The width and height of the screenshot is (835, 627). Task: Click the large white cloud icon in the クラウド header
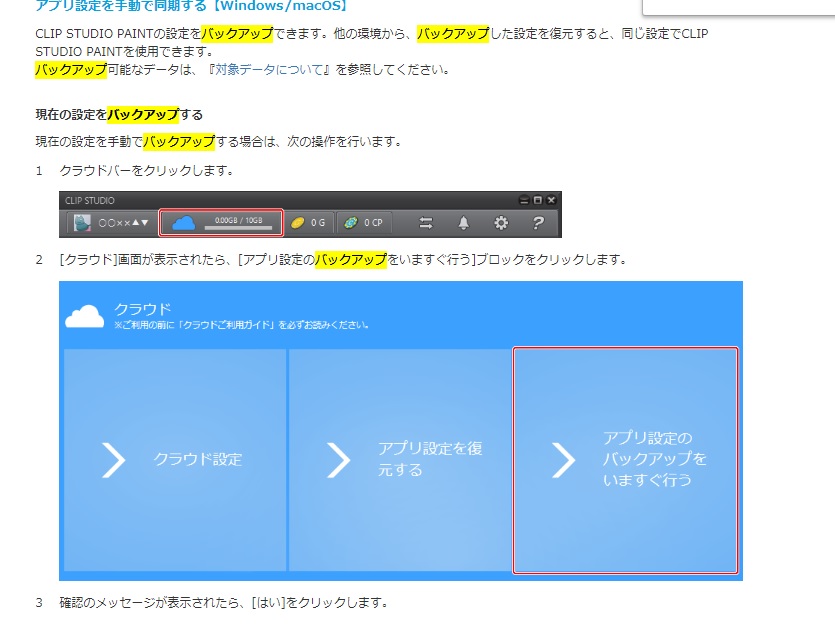click(x=84, y=316)
